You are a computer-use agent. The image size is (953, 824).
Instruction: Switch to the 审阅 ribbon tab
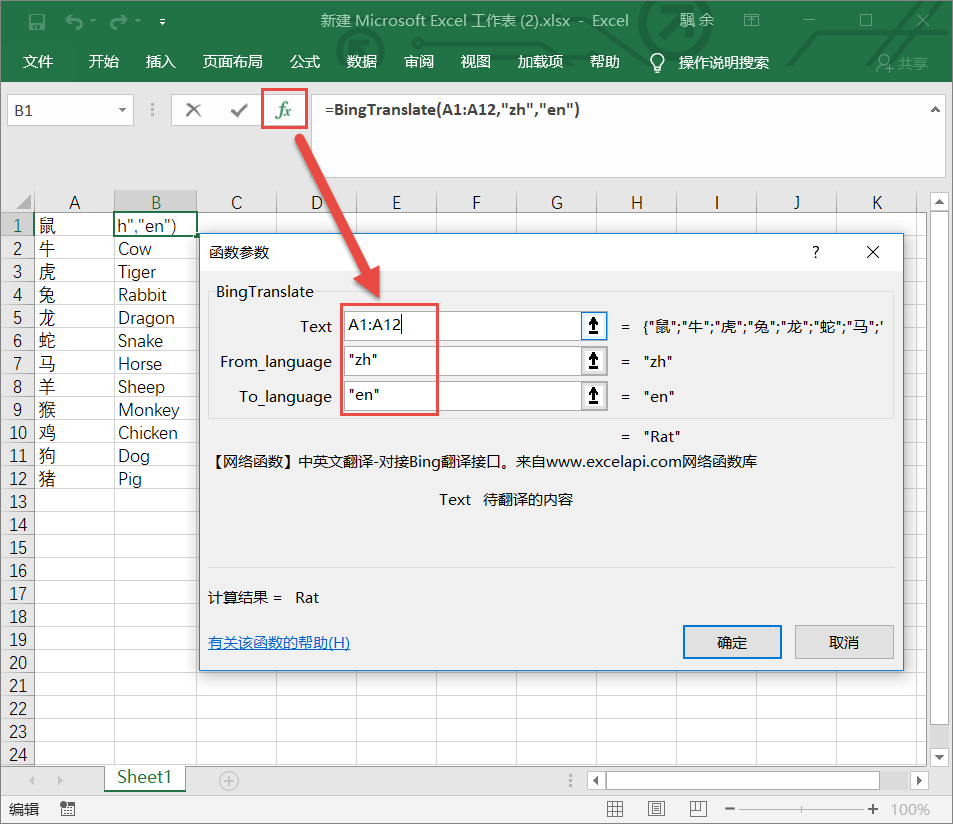[419, 62]
